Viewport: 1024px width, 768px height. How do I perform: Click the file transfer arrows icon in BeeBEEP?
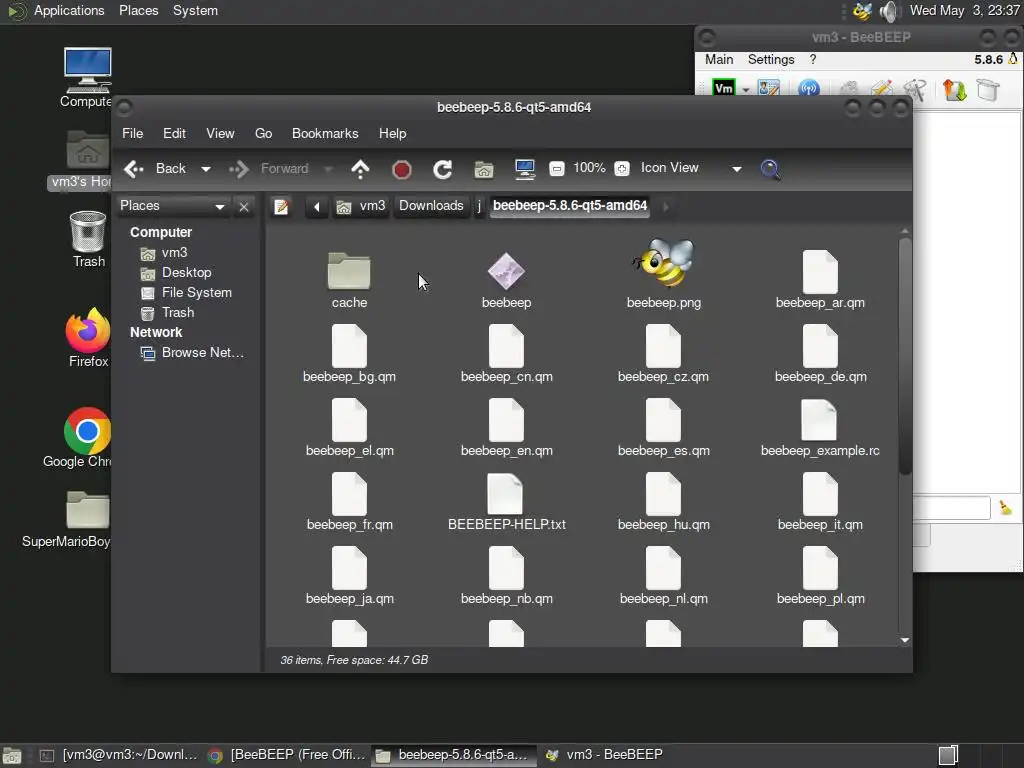pyautogui.click(x=954, y=89)
